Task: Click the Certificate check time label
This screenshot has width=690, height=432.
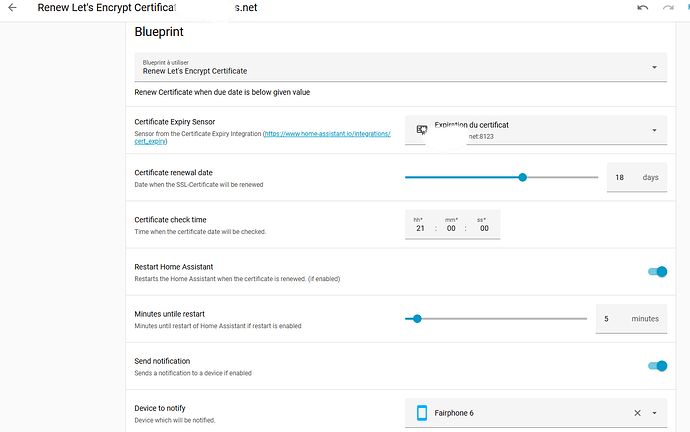Action: click(170, 220)
